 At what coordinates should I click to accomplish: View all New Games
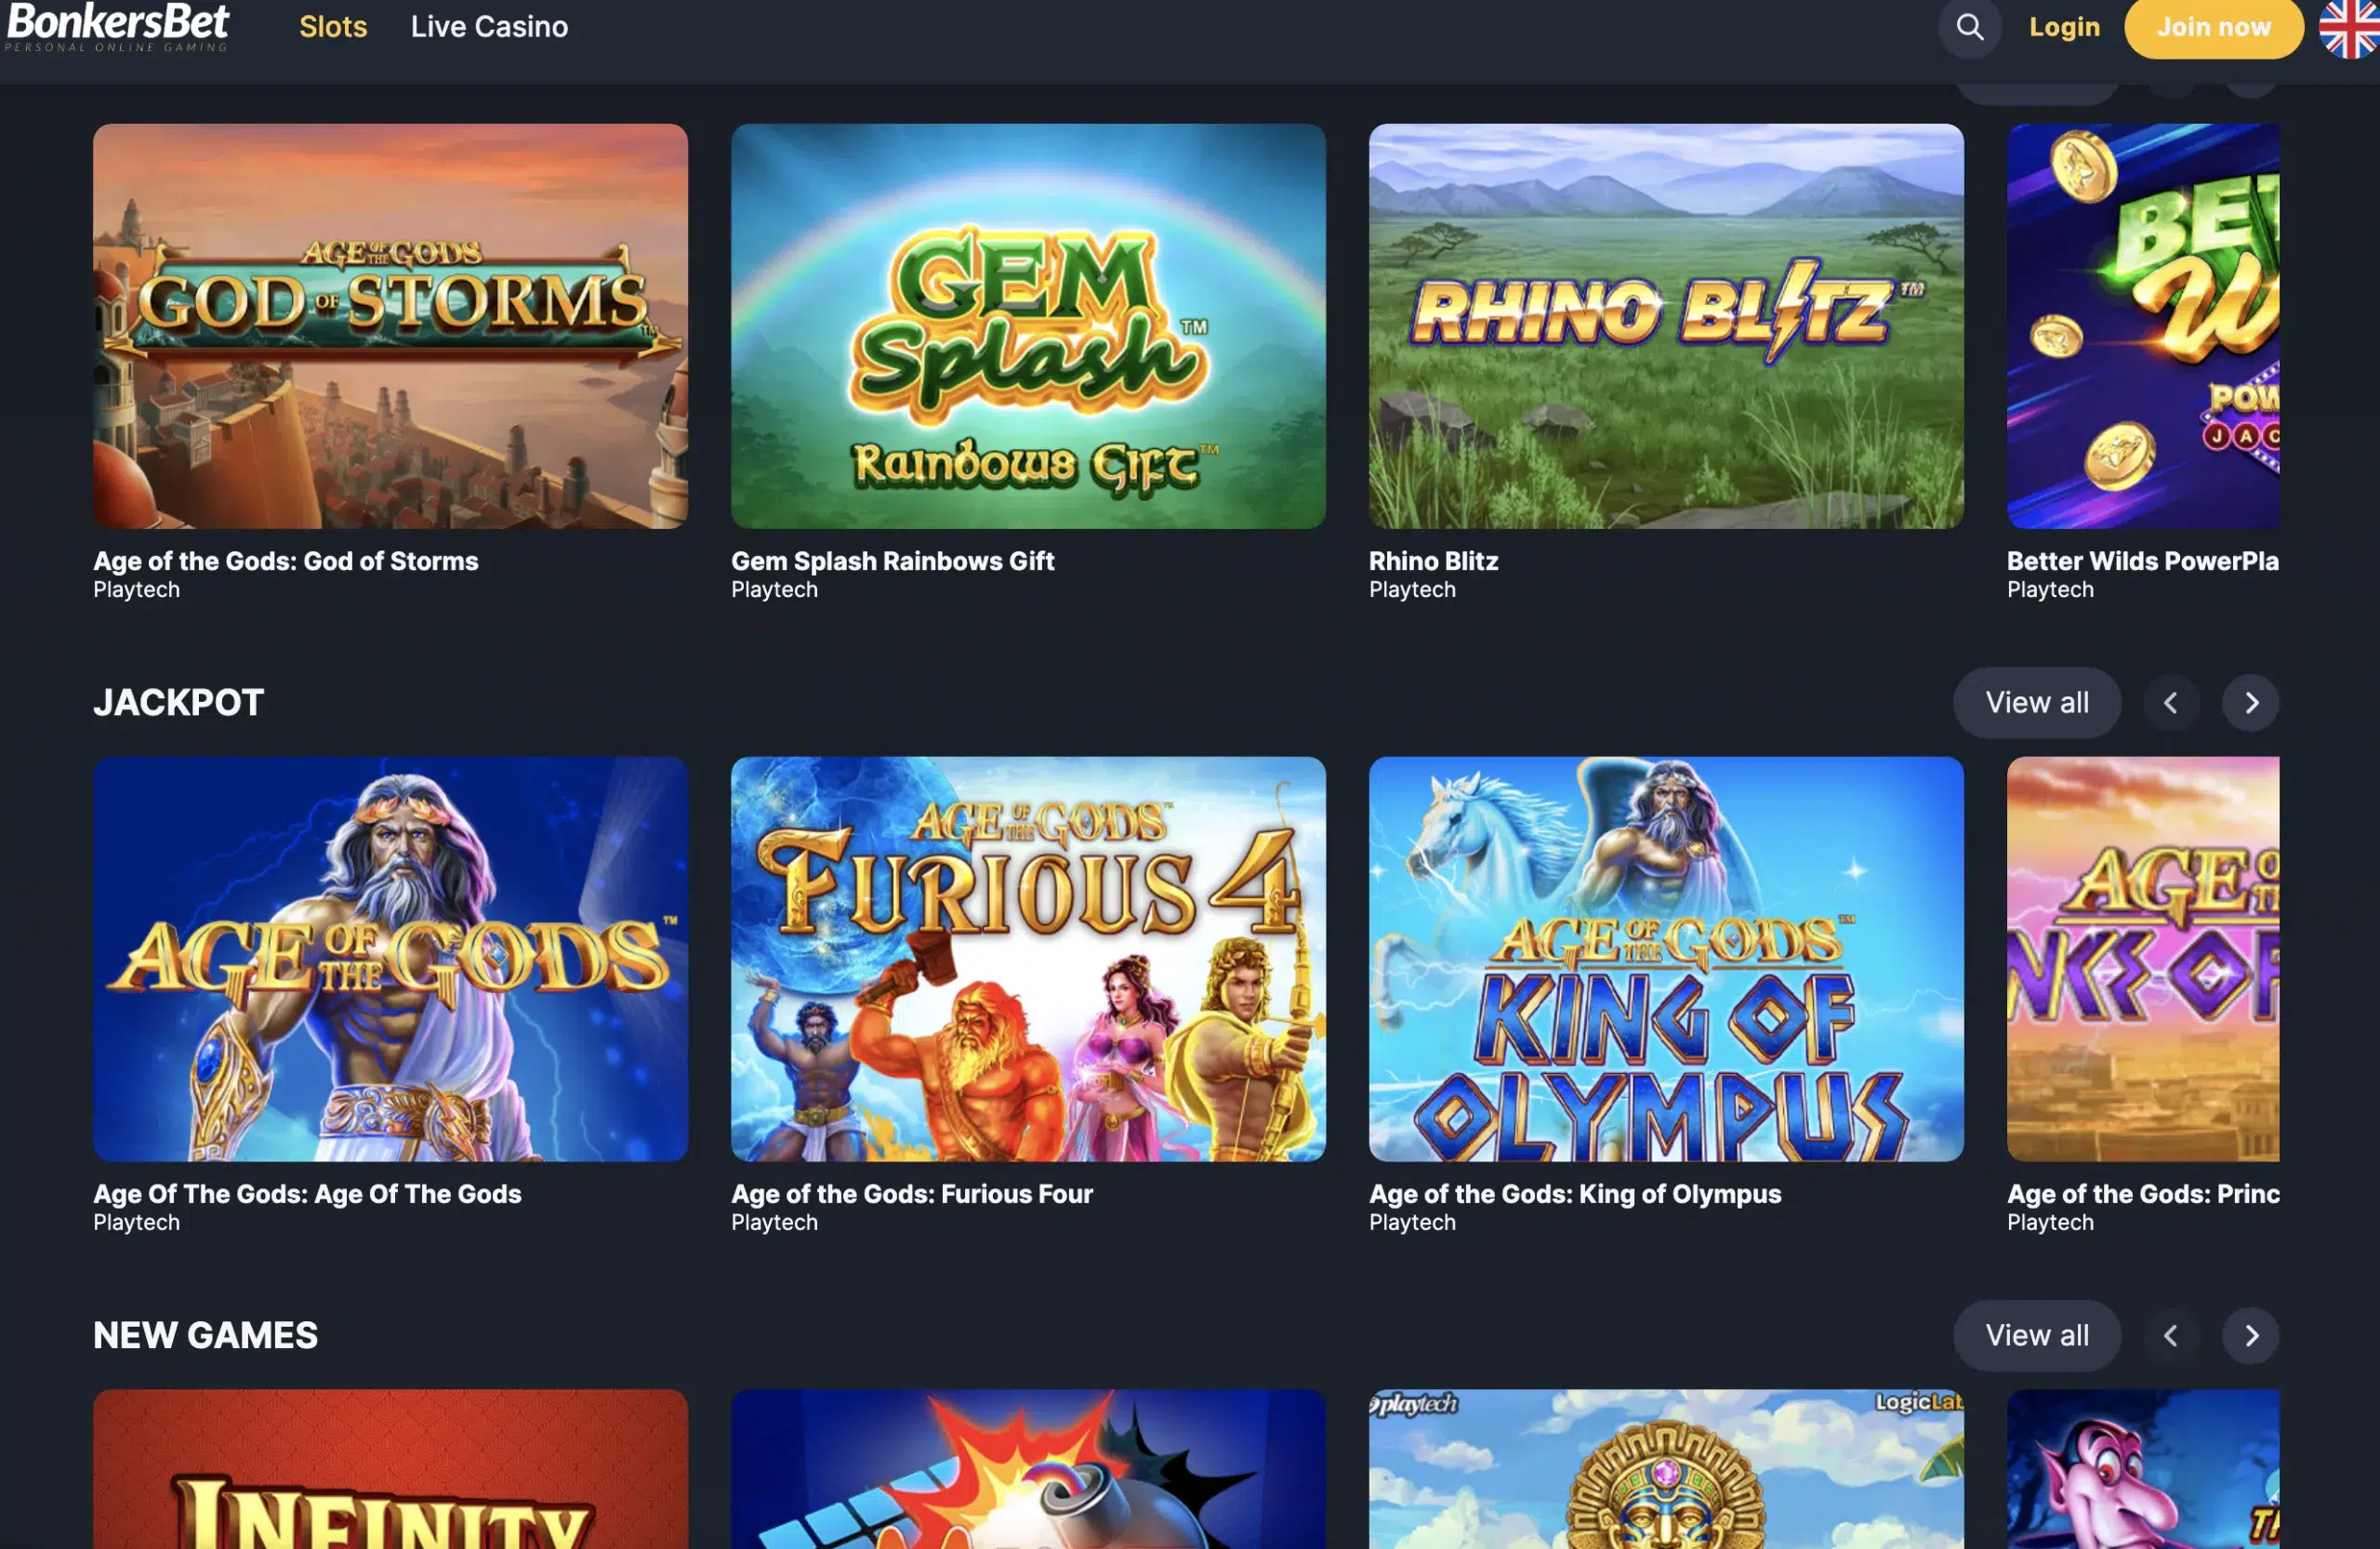tap(2036, 1336)
